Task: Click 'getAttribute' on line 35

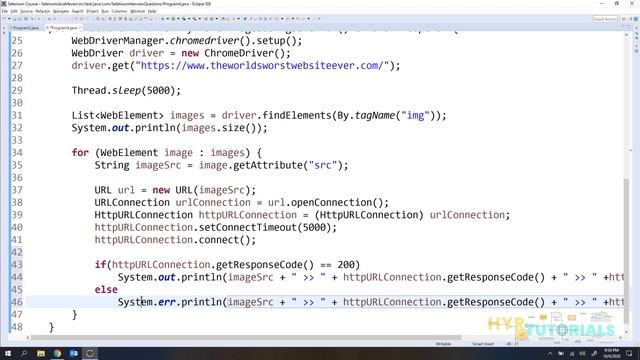Action: [x=268, y=165]
